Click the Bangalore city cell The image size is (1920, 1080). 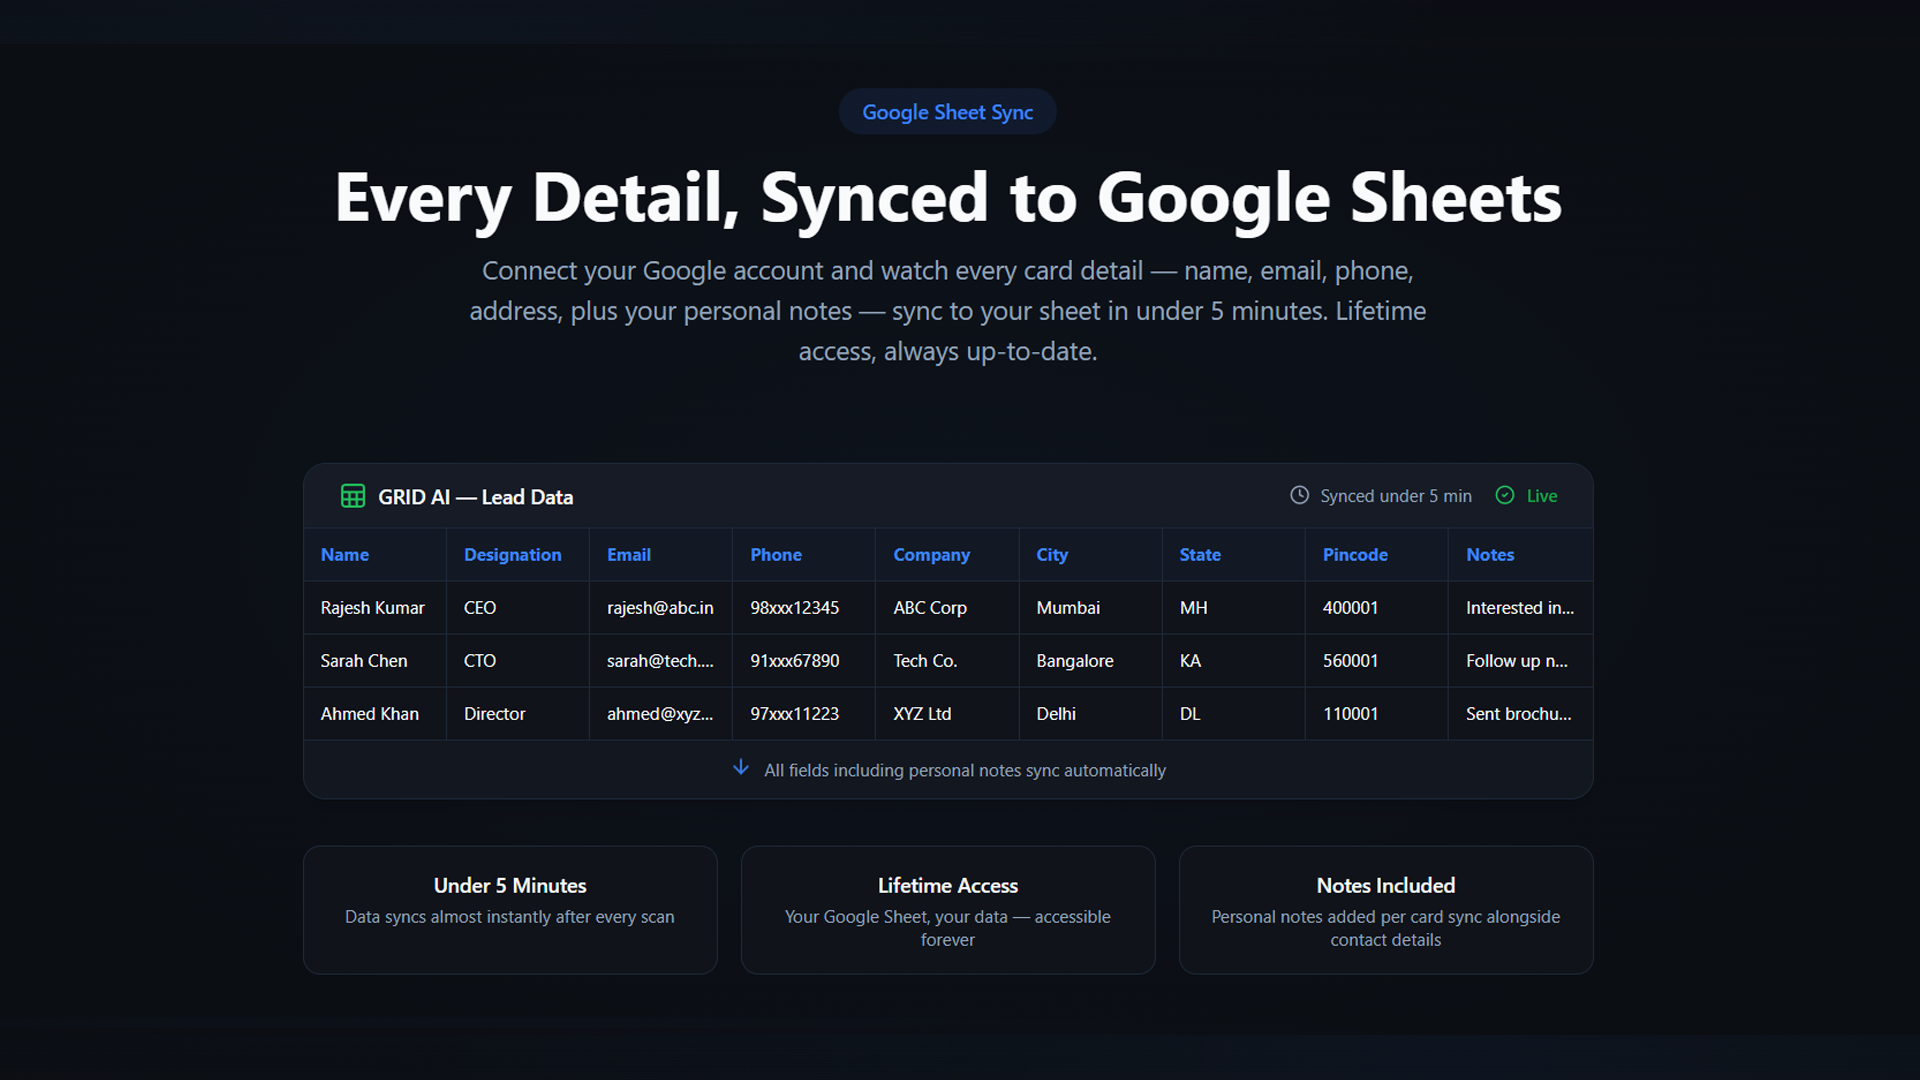(x=1075, y=661)
